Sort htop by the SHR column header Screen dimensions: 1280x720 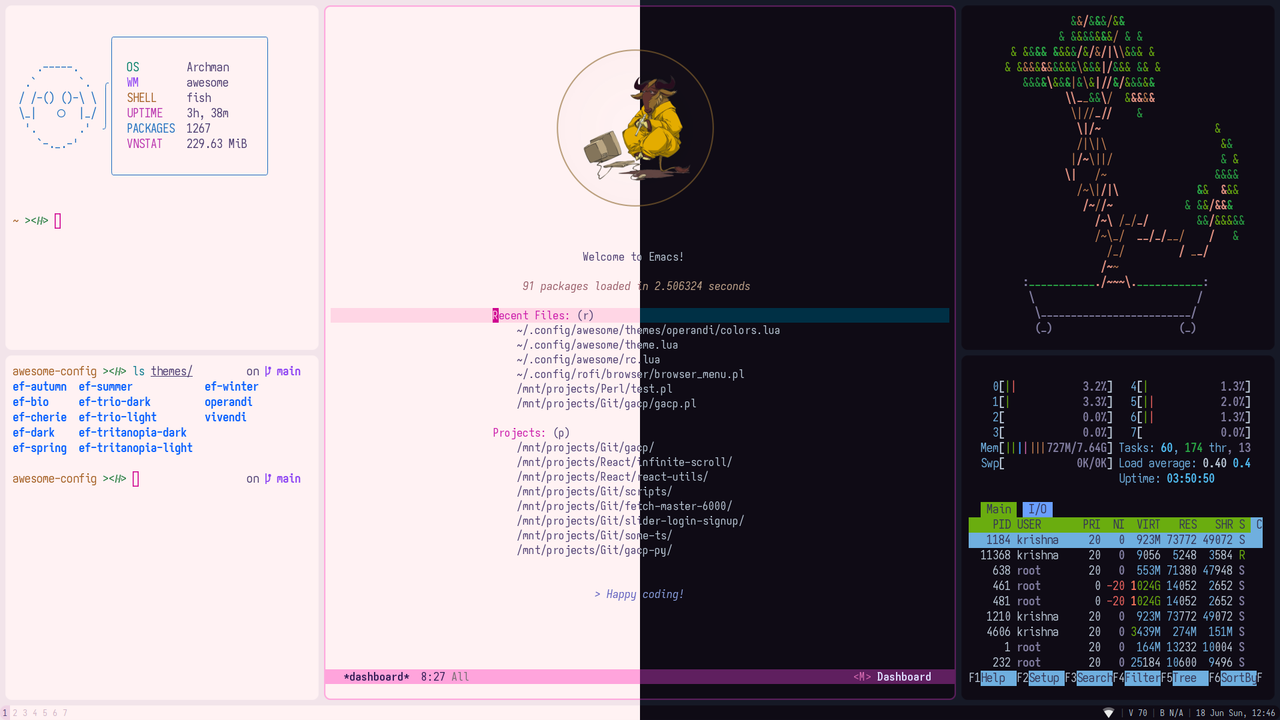click(1224, 524)
